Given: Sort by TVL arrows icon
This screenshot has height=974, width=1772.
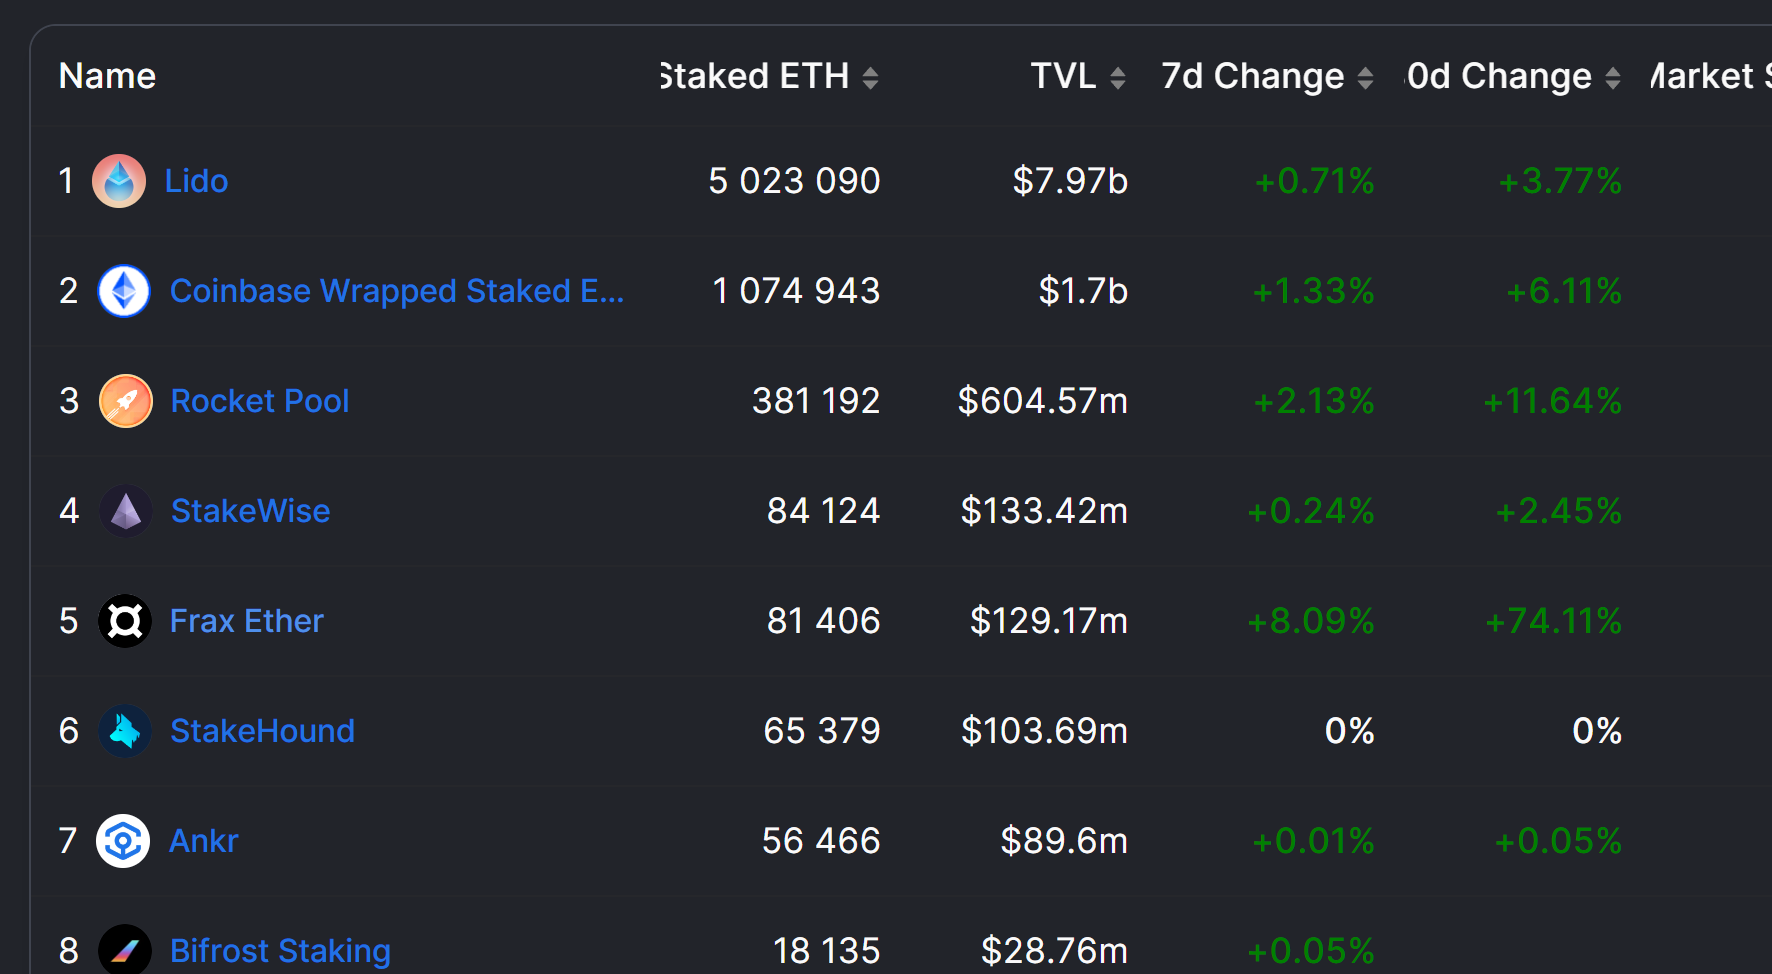Looking at the screenshot, I should [1118, 78].
